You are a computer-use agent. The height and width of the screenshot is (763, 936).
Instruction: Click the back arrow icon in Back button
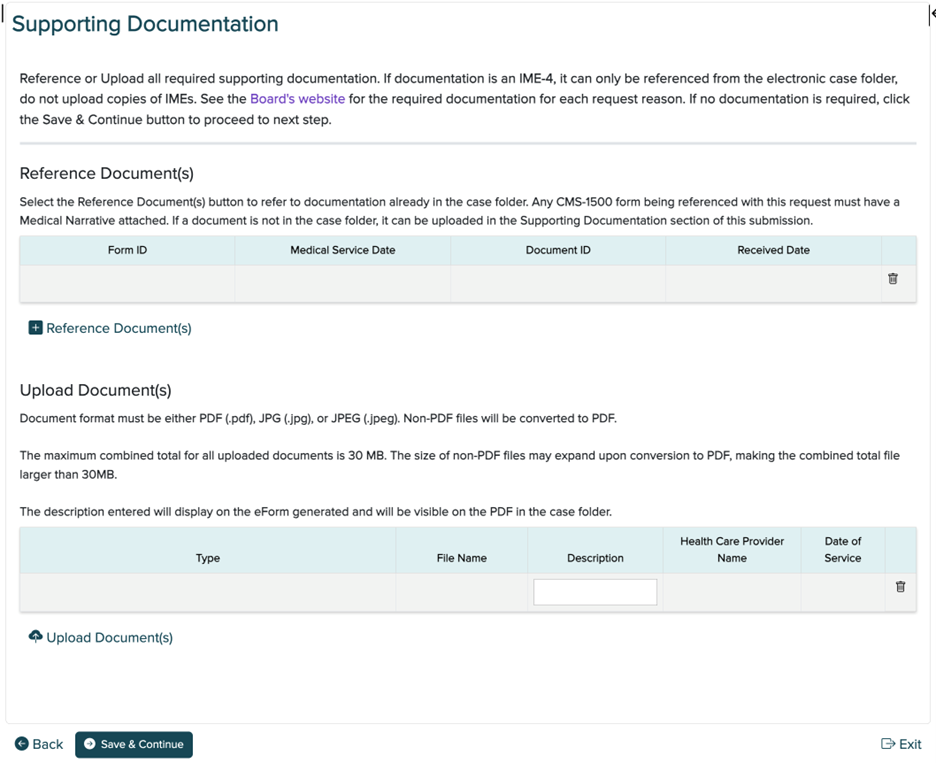(22, 744)
